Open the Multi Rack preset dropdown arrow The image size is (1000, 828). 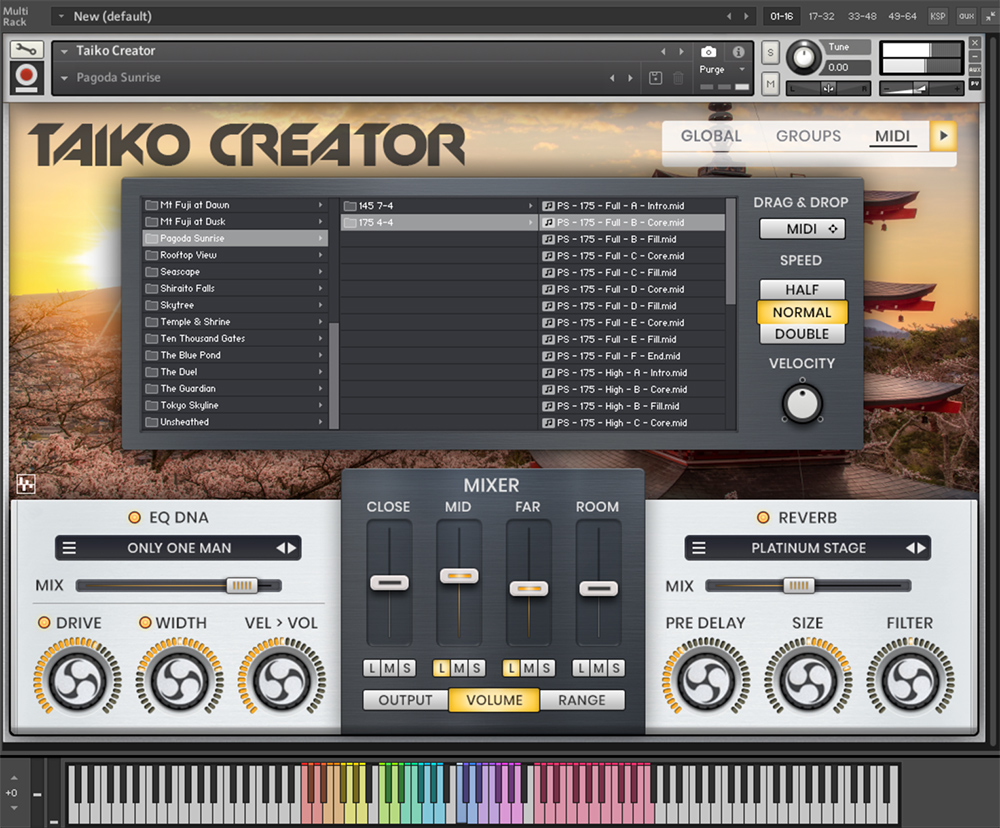(x=61, y=16)
